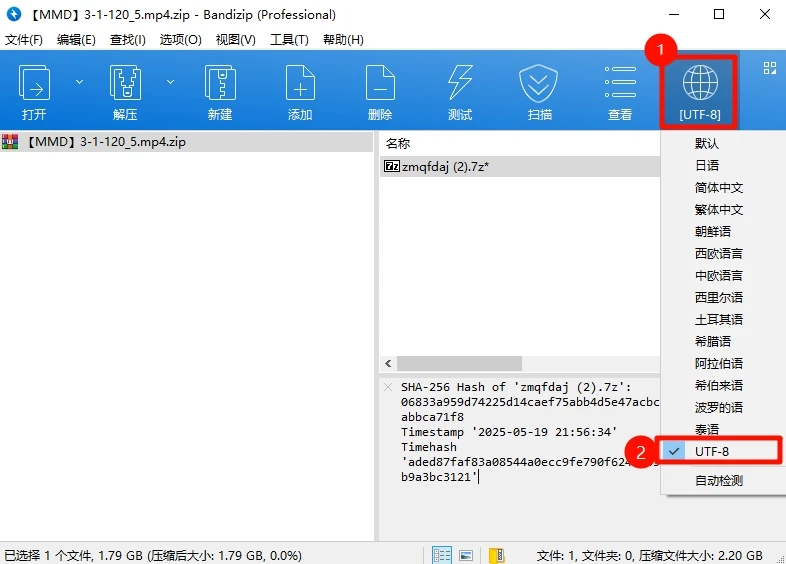The image size is (786, 564).
Task: Select 土耳其语 code page option
Action: tap(723, 319)
